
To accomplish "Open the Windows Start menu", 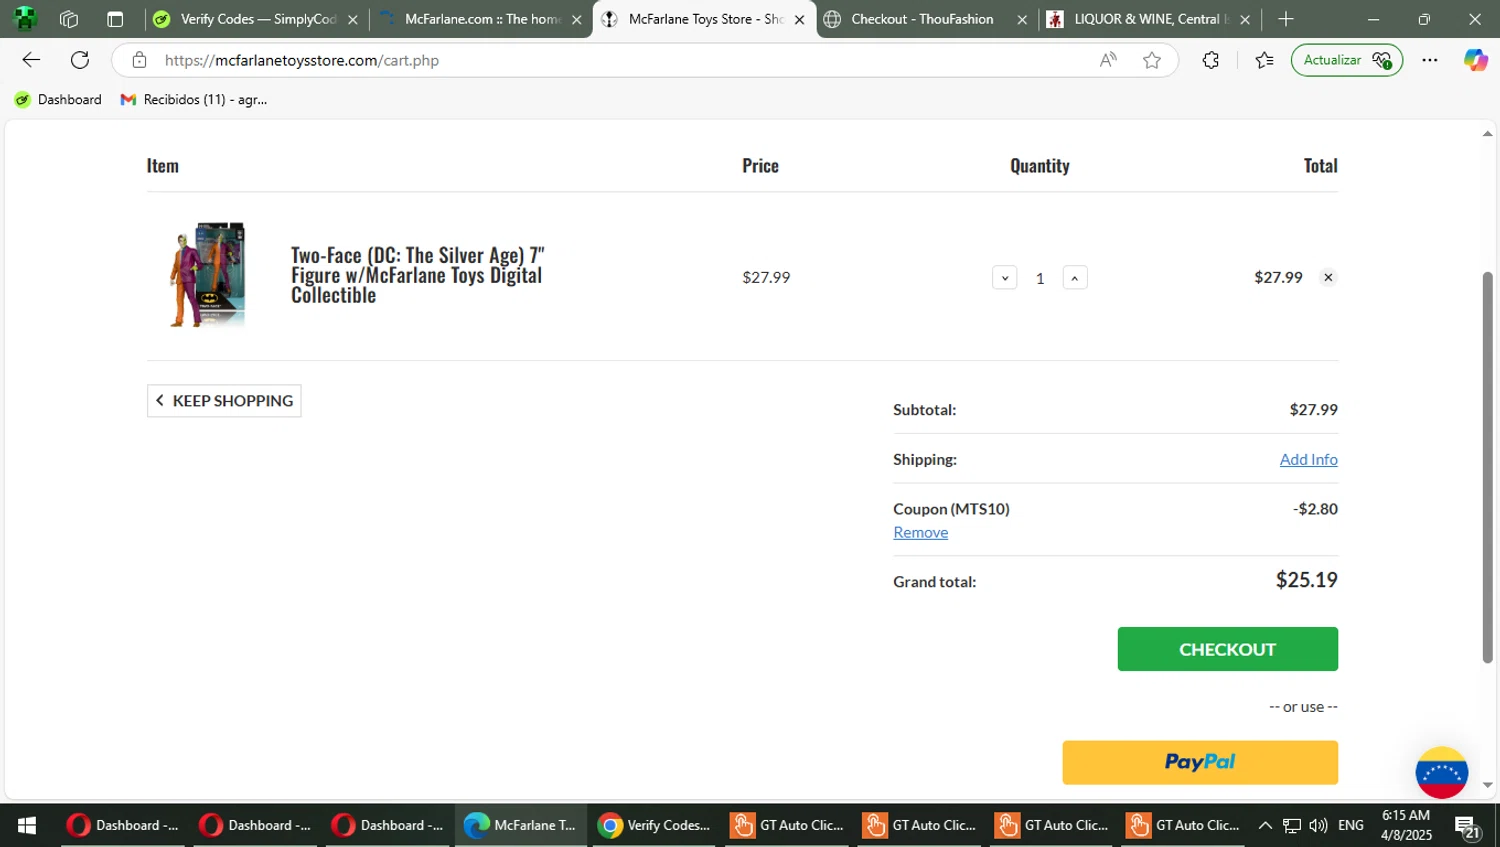I will pos(27,825).
